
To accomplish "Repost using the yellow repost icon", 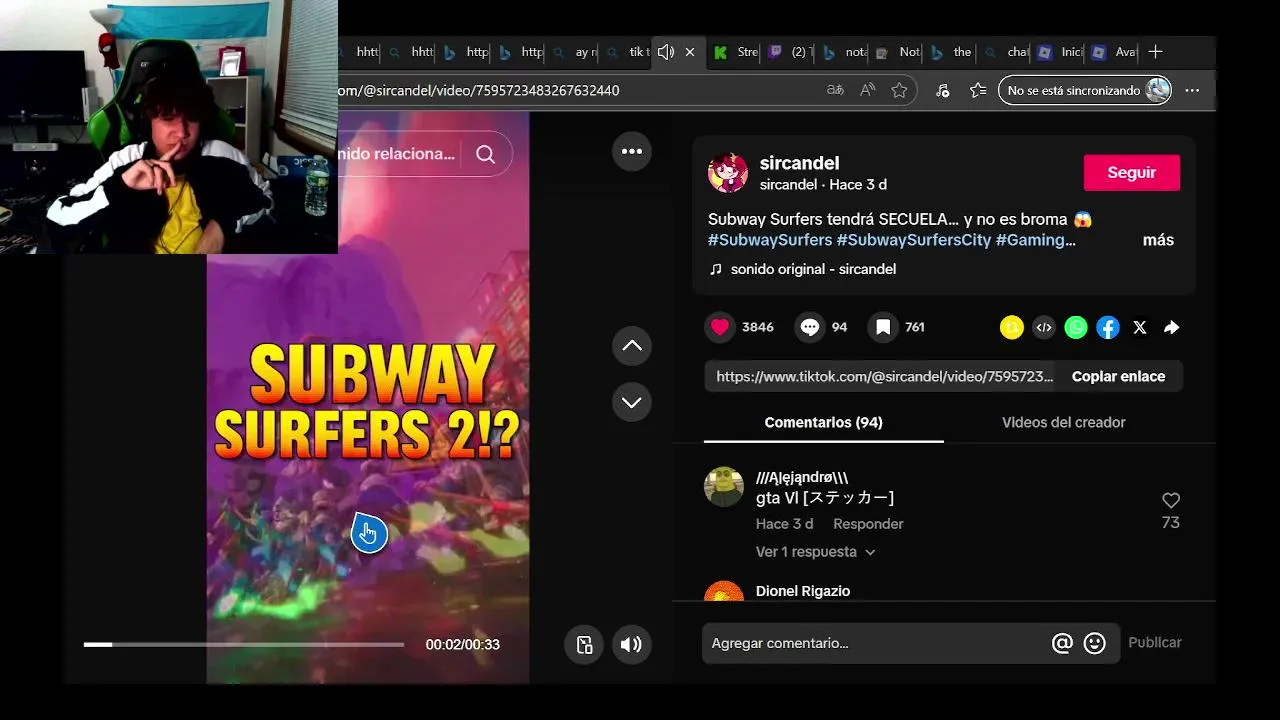I will tap(1012, 327).
